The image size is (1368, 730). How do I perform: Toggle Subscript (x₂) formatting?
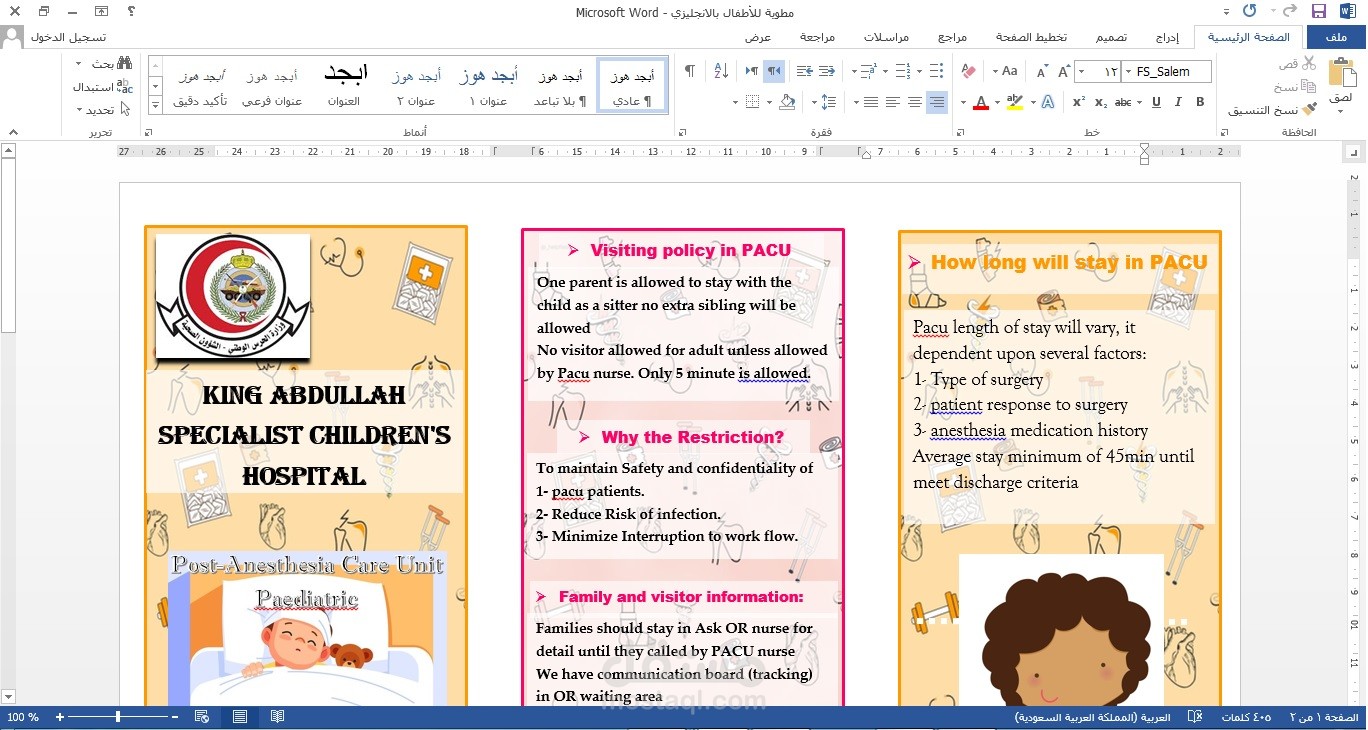point(1100,102)
